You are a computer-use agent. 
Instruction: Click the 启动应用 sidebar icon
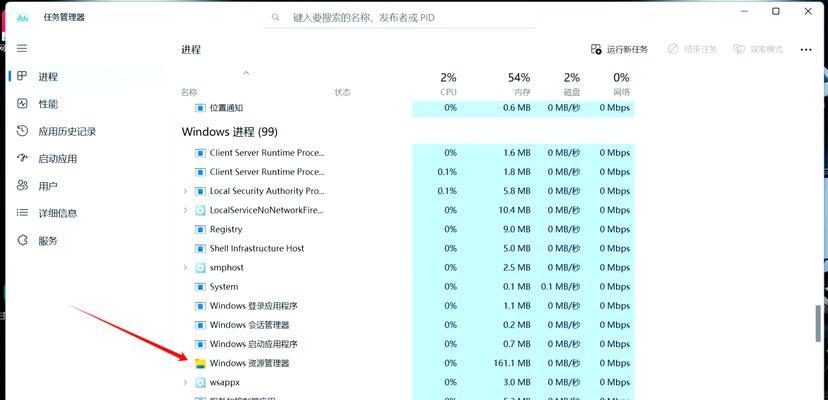pyautogui.click(x=22, y=158)
